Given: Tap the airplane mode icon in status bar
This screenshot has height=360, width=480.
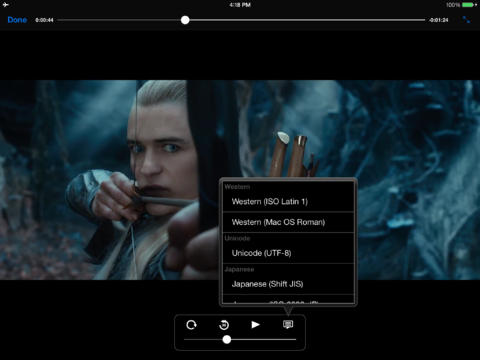Looking at the screenshot, I should (x=6, y=5).
